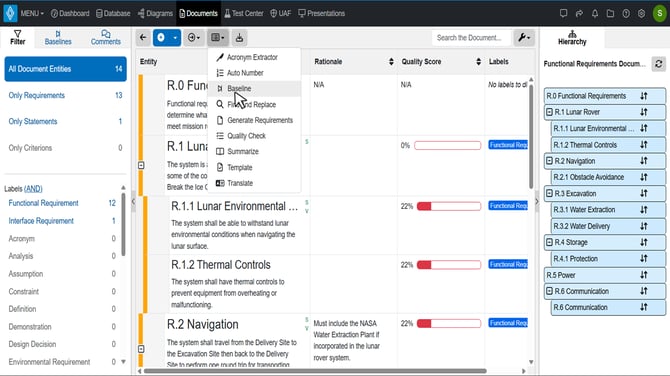The image size is (670, 376).
Task: Filter by Interface Requirement label
Action: pos(41,221)
